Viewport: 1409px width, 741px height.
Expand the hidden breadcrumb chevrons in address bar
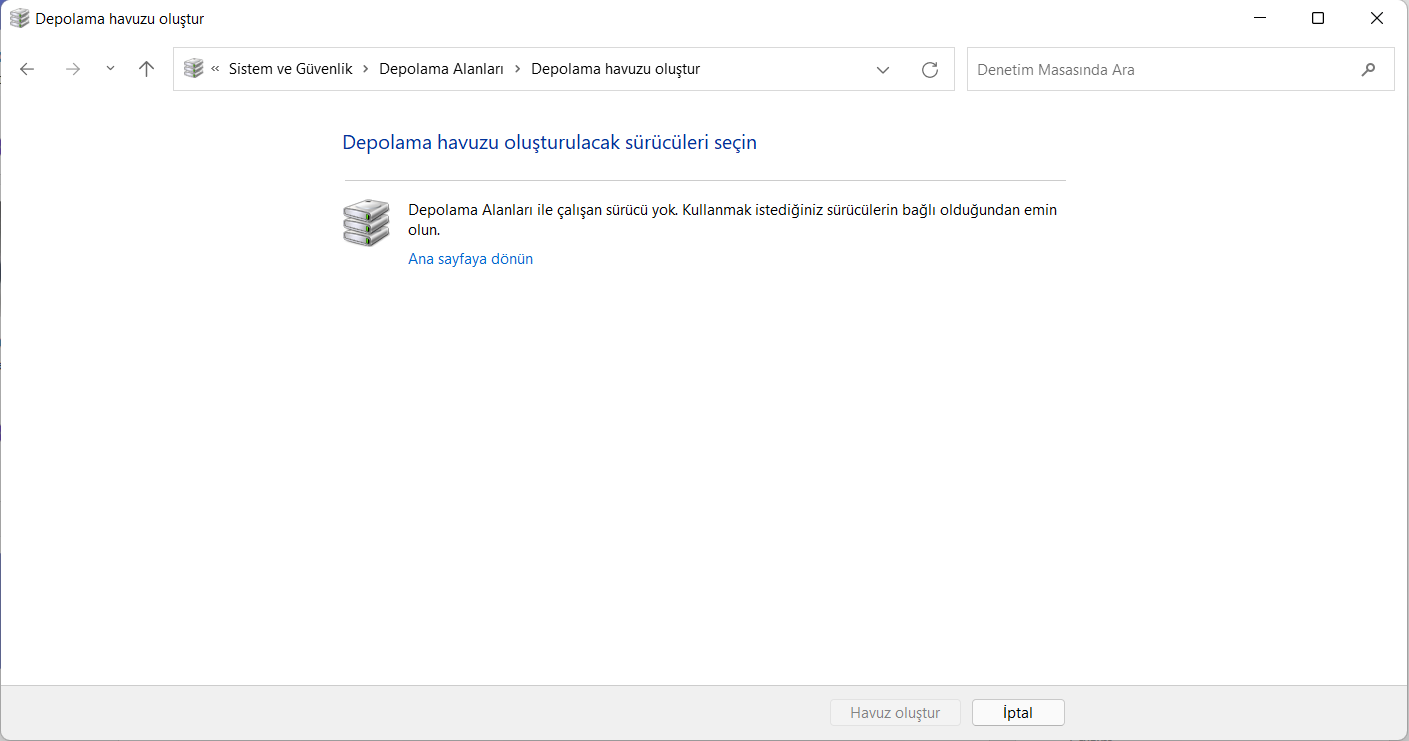coord(215,69)
